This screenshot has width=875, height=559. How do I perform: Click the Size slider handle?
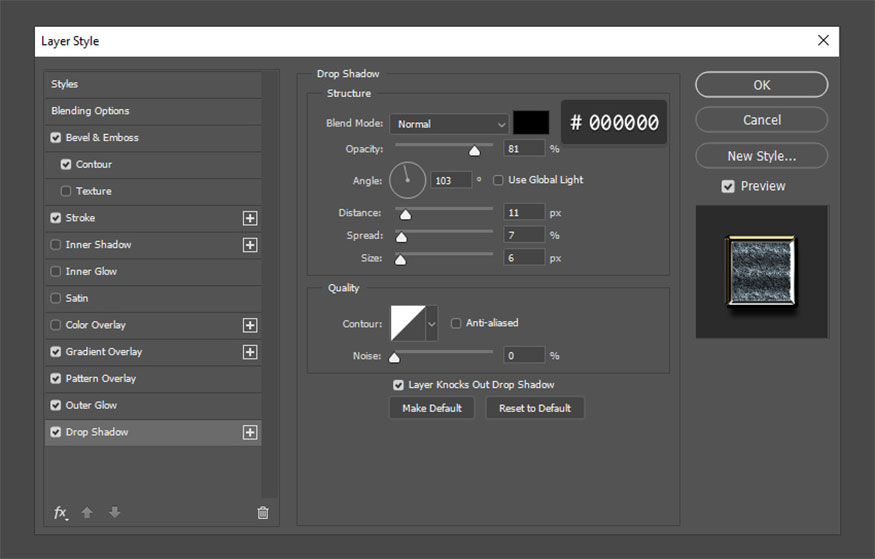400,260
